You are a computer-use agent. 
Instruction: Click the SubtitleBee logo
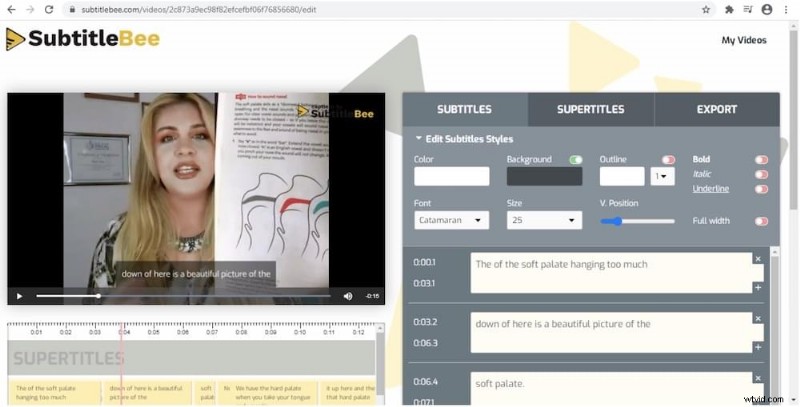[83, 39]
